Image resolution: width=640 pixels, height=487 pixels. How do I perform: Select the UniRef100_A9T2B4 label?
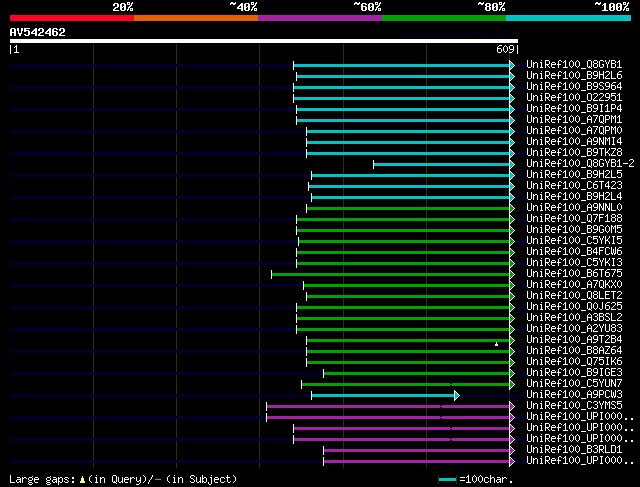pyautogui.click(x=574, y=340)
